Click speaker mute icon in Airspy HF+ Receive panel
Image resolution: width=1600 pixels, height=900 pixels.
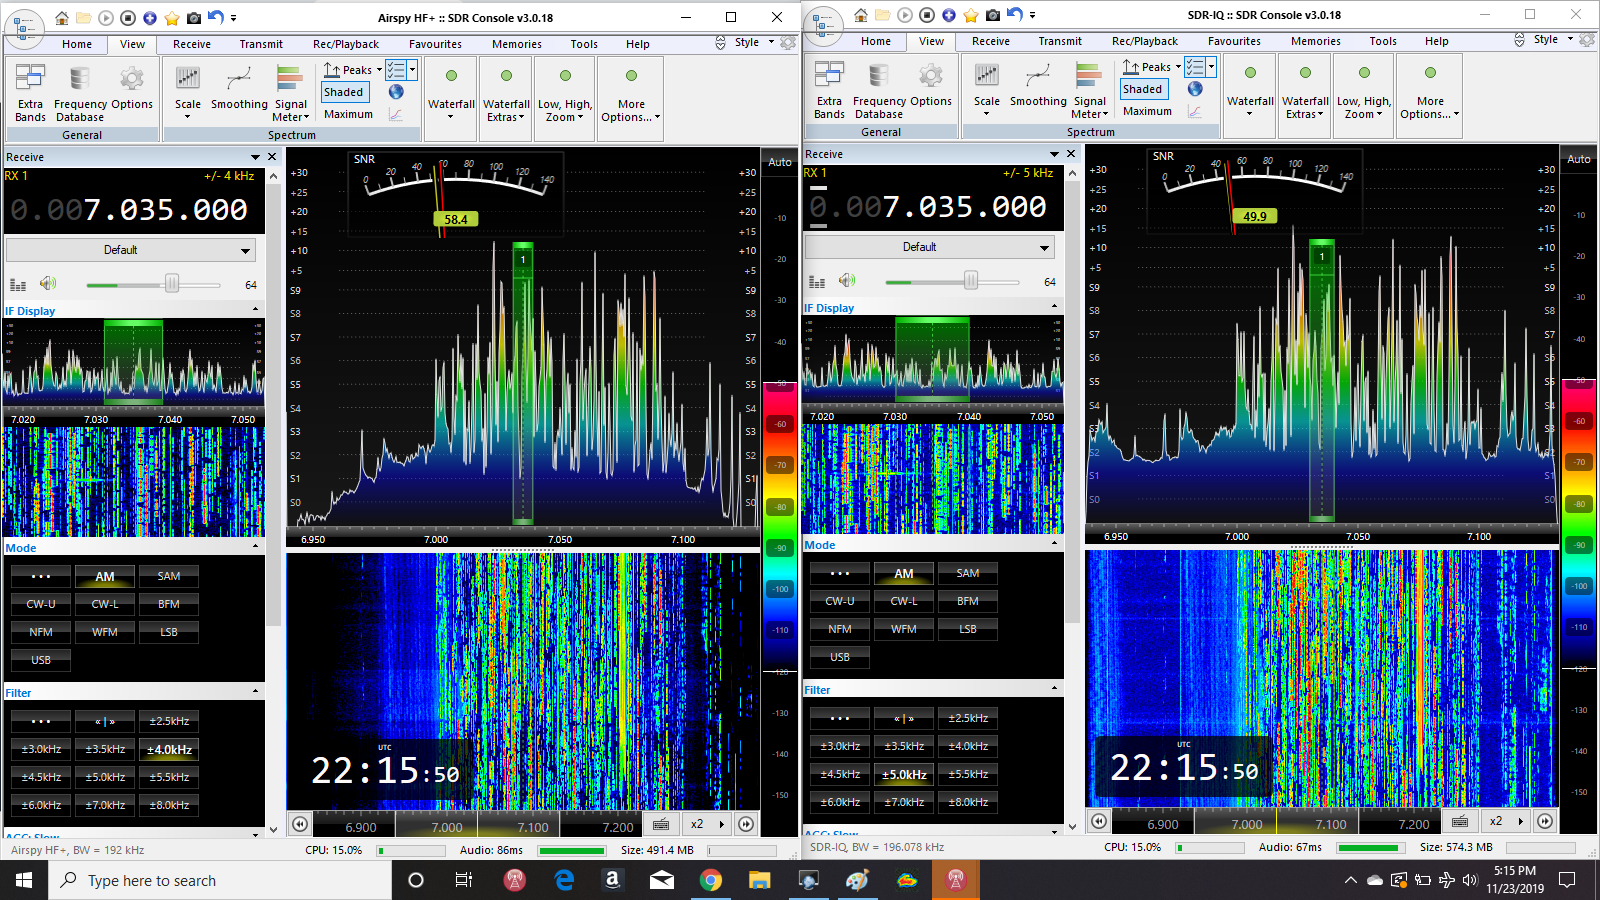(48, 284)
